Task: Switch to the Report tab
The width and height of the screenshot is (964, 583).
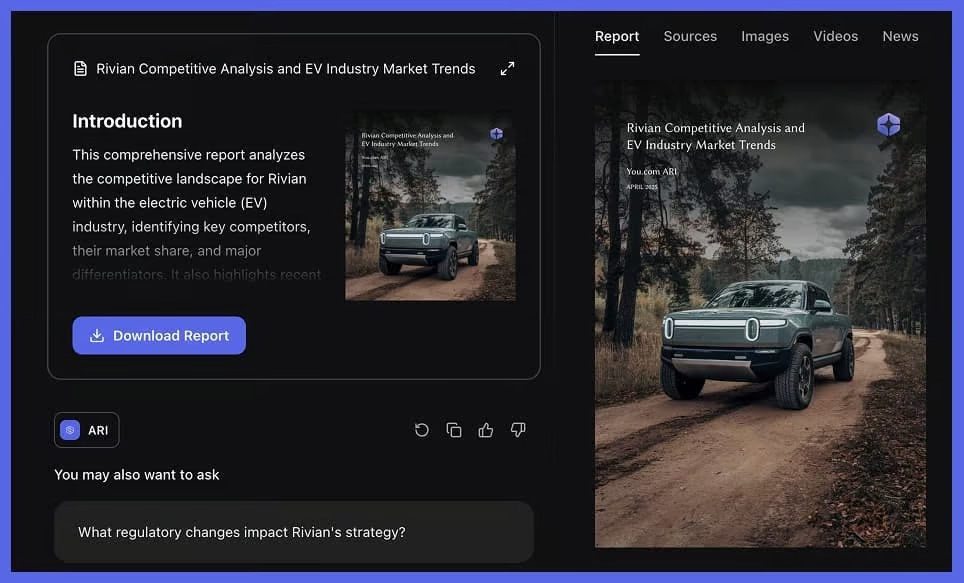Action: tap(617, 36)
